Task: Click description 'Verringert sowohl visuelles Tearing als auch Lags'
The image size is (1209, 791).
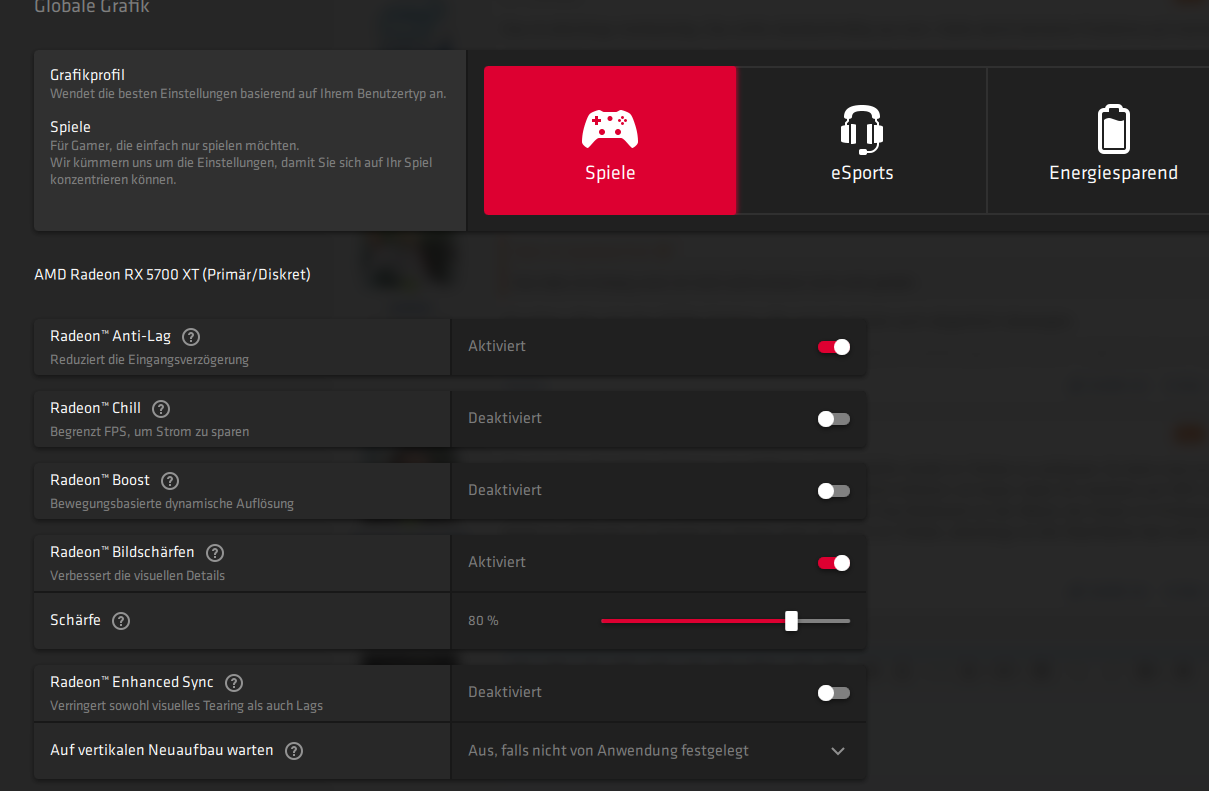Action: [x=187, y=706]
